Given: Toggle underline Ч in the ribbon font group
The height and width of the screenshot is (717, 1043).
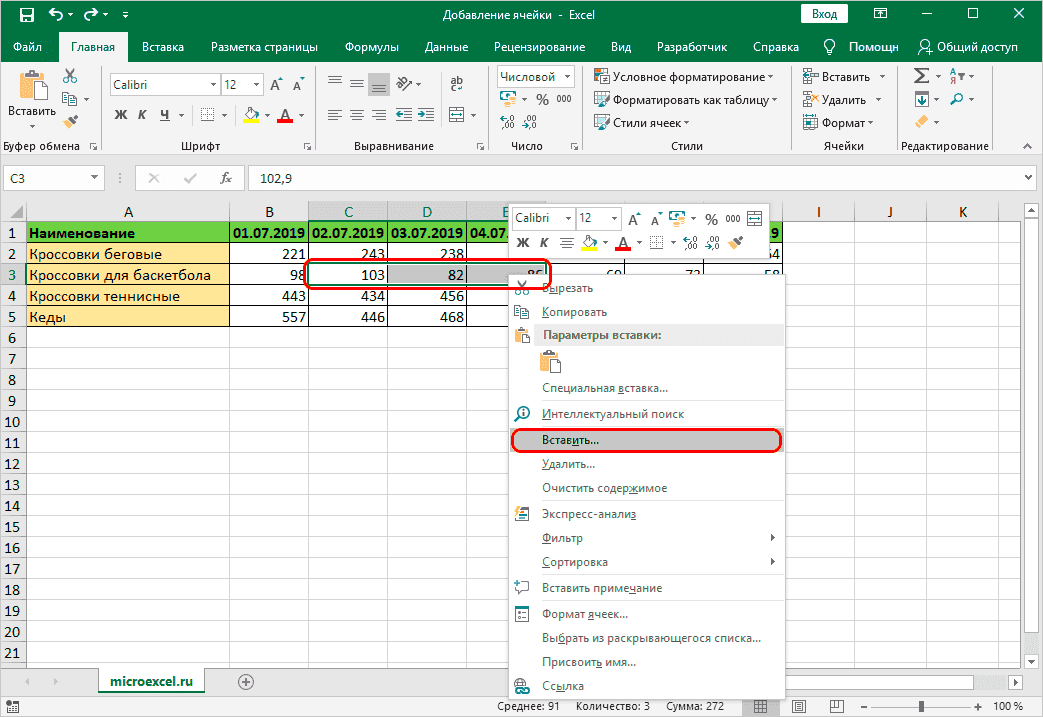Looking at the screenshot, I should tap(165, 114).
